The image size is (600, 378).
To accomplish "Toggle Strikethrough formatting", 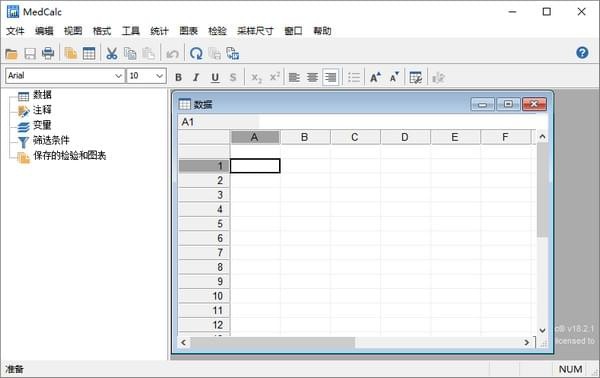I will (x=233, y=77).
